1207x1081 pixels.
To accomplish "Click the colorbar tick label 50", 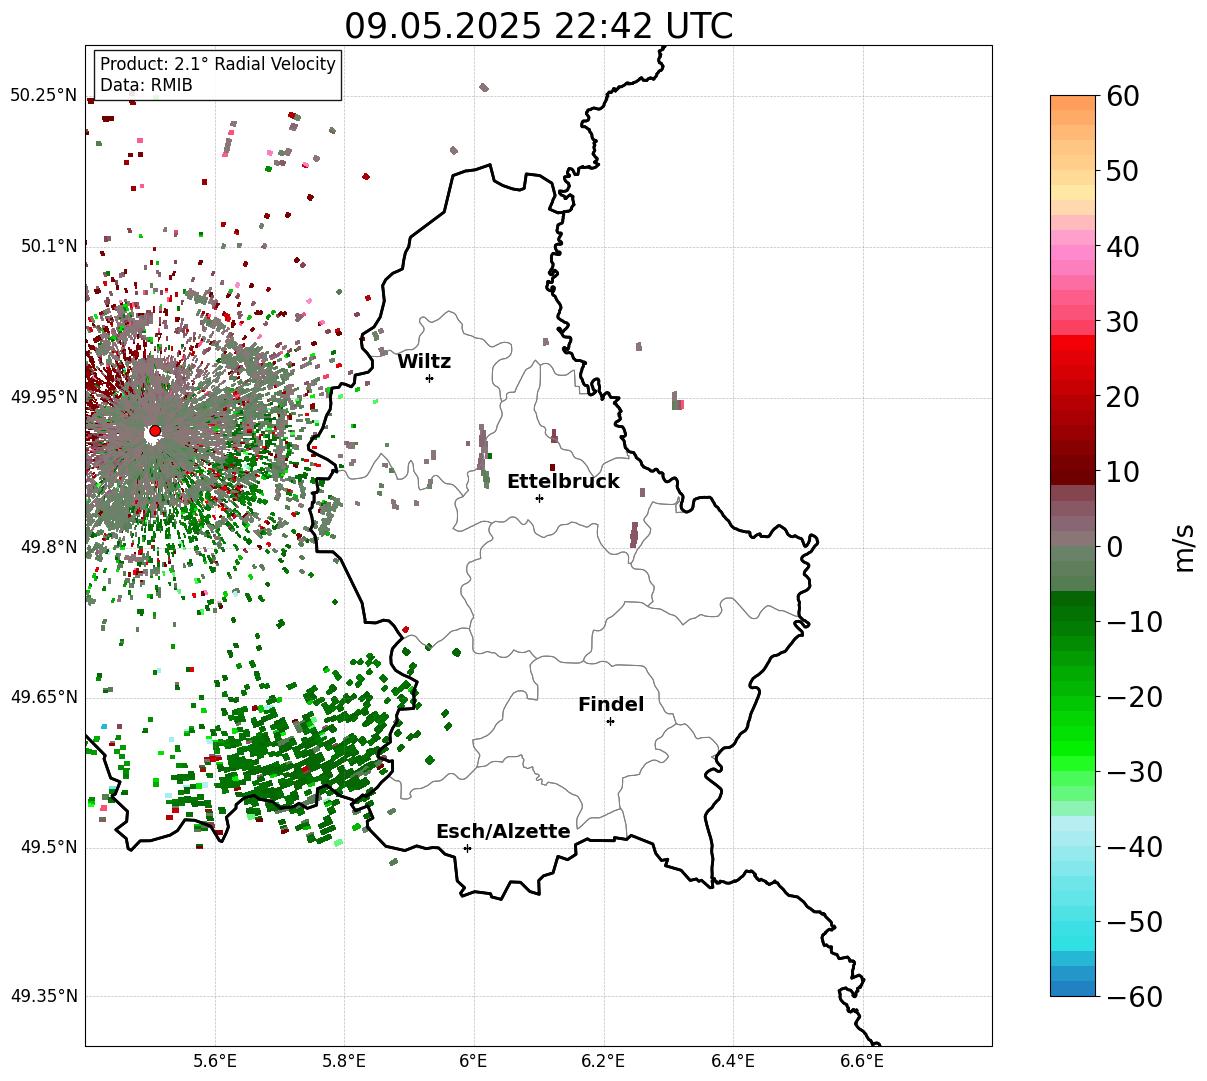I will tap(1123, 171).
